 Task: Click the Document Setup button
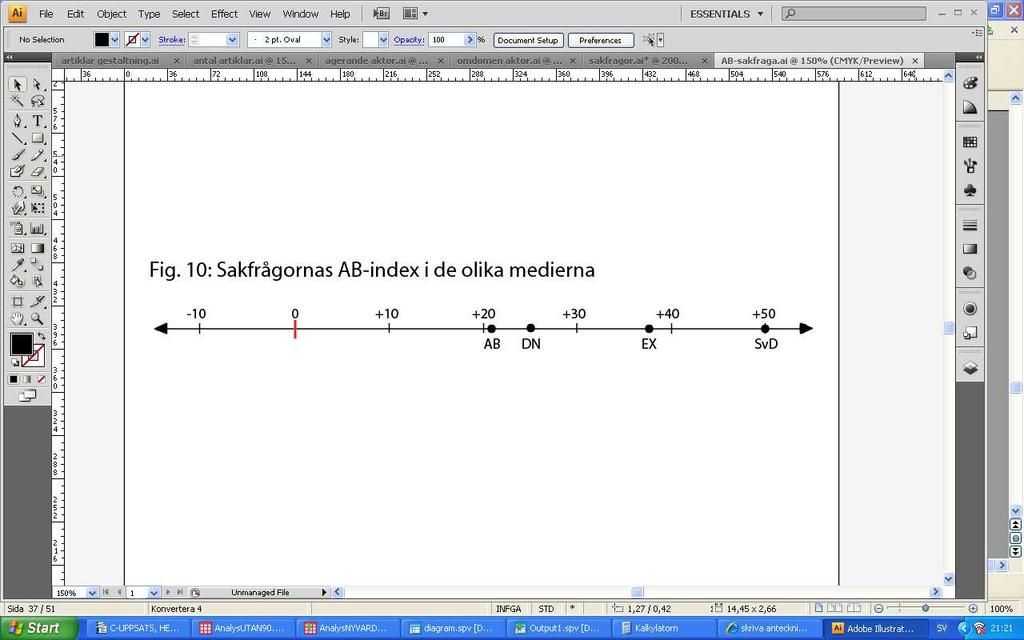click(528, 40)
